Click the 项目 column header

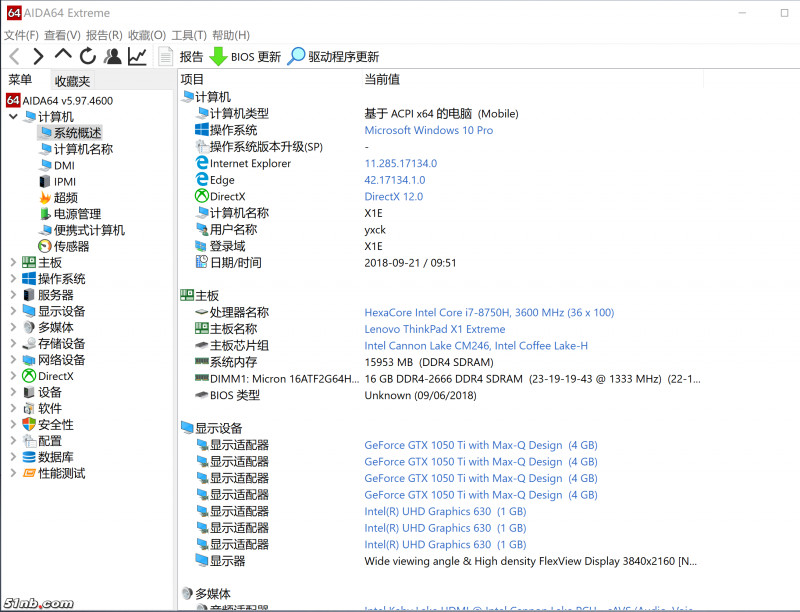click(x=192, y=80)
